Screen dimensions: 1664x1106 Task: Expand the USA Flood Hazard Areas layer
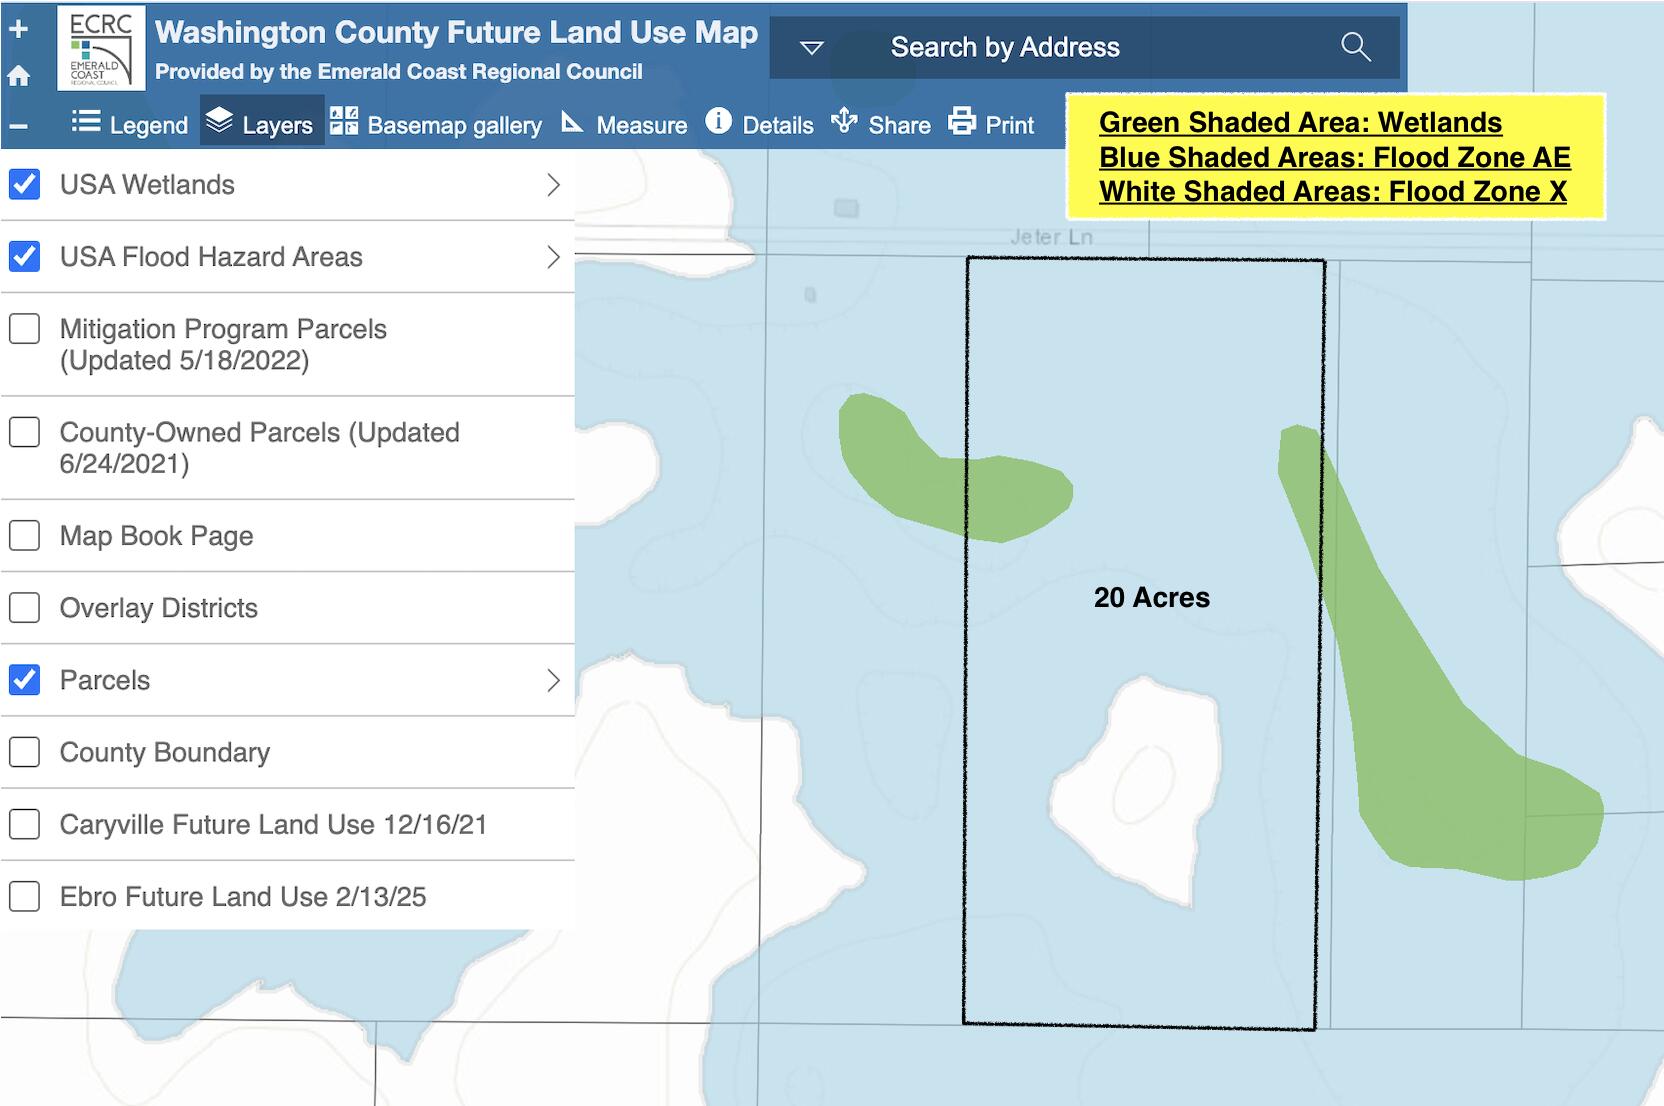tap(553, 257)
